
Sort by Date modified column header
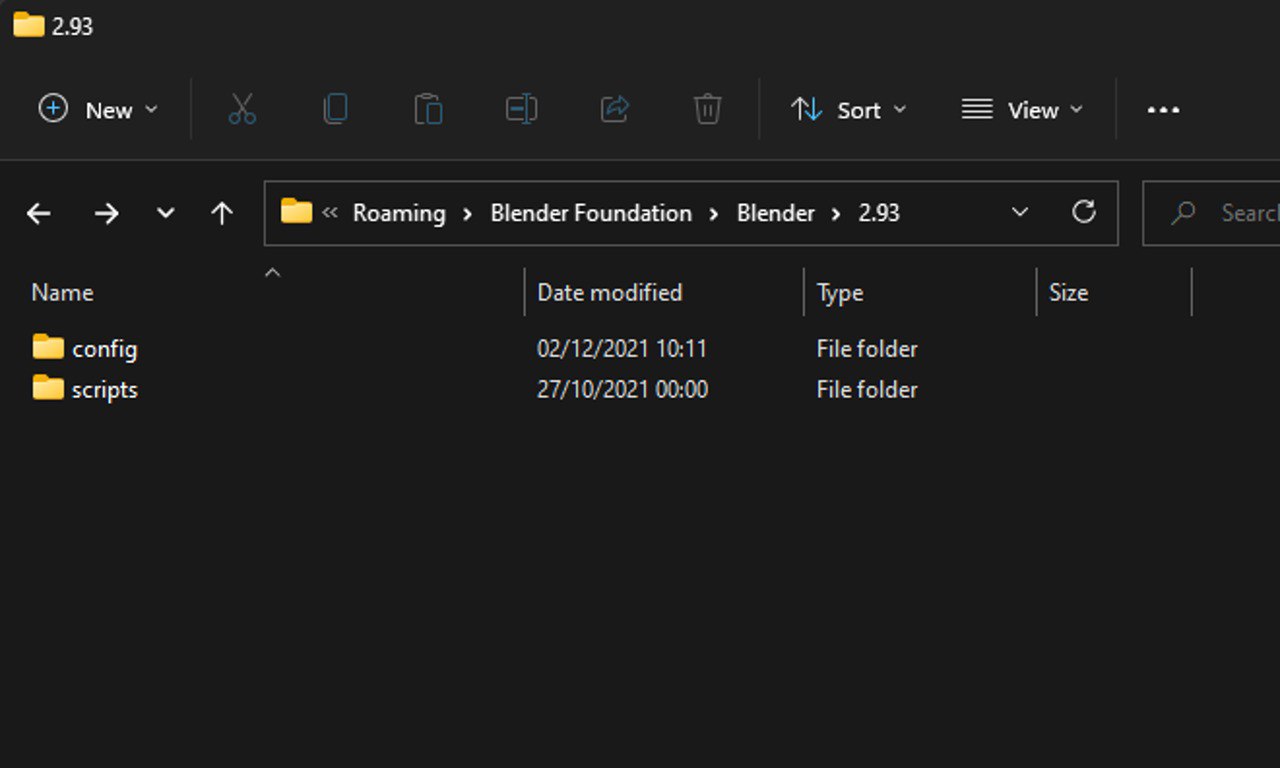click(609, 293)
